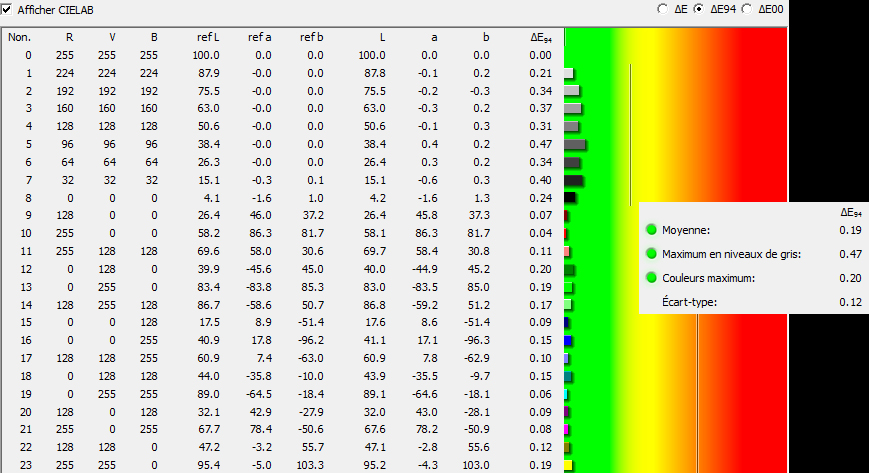The image size is (869, 473).
Task: Uncheck the Afficher CIELAB checkbox
Action: [7, 9]
